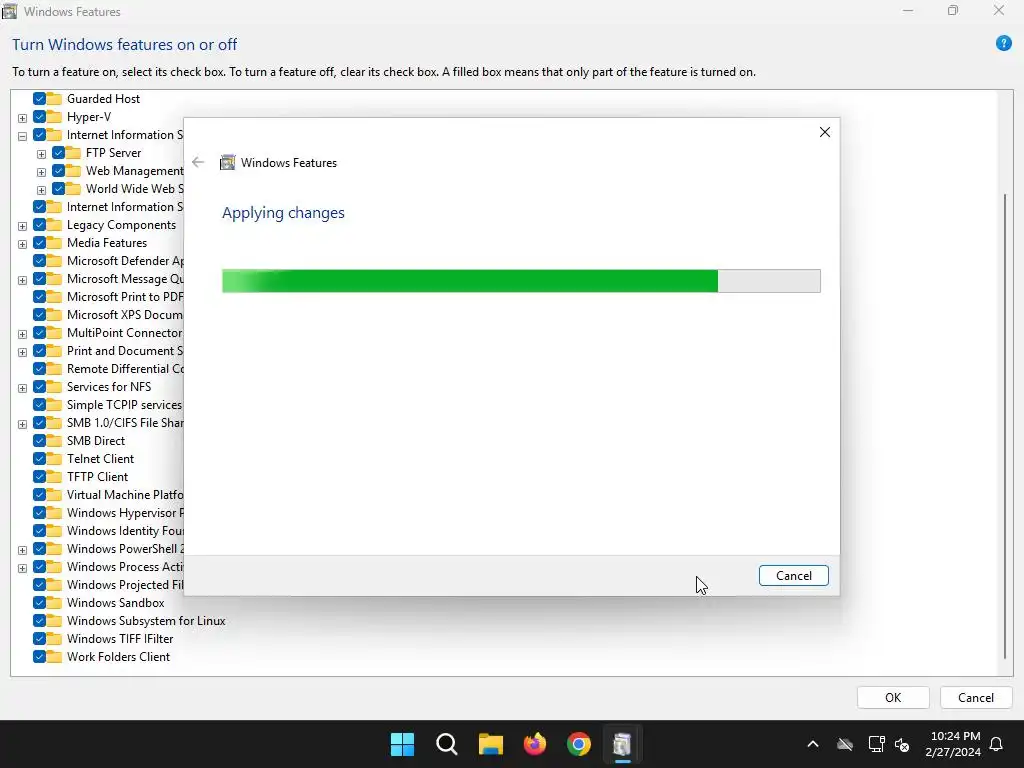The width and height of the screenshot is (1024, 768).
Task: Select the TFTP Client entry
Action: click(97, 477)
